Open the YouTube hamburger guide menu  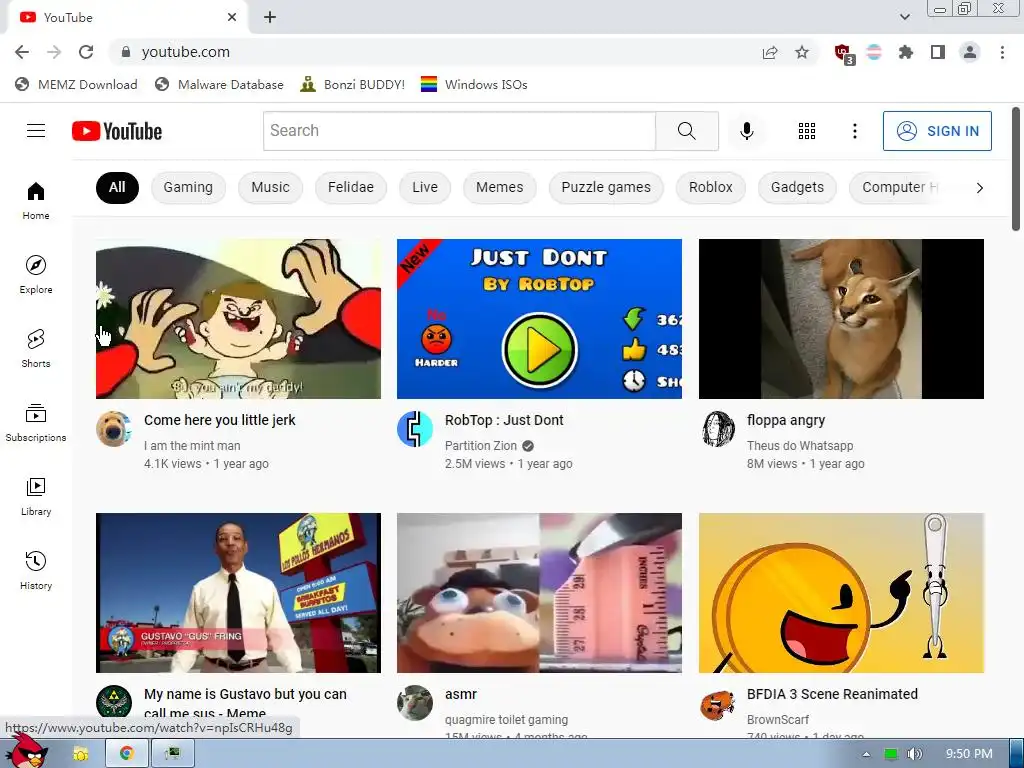(36, 131)
